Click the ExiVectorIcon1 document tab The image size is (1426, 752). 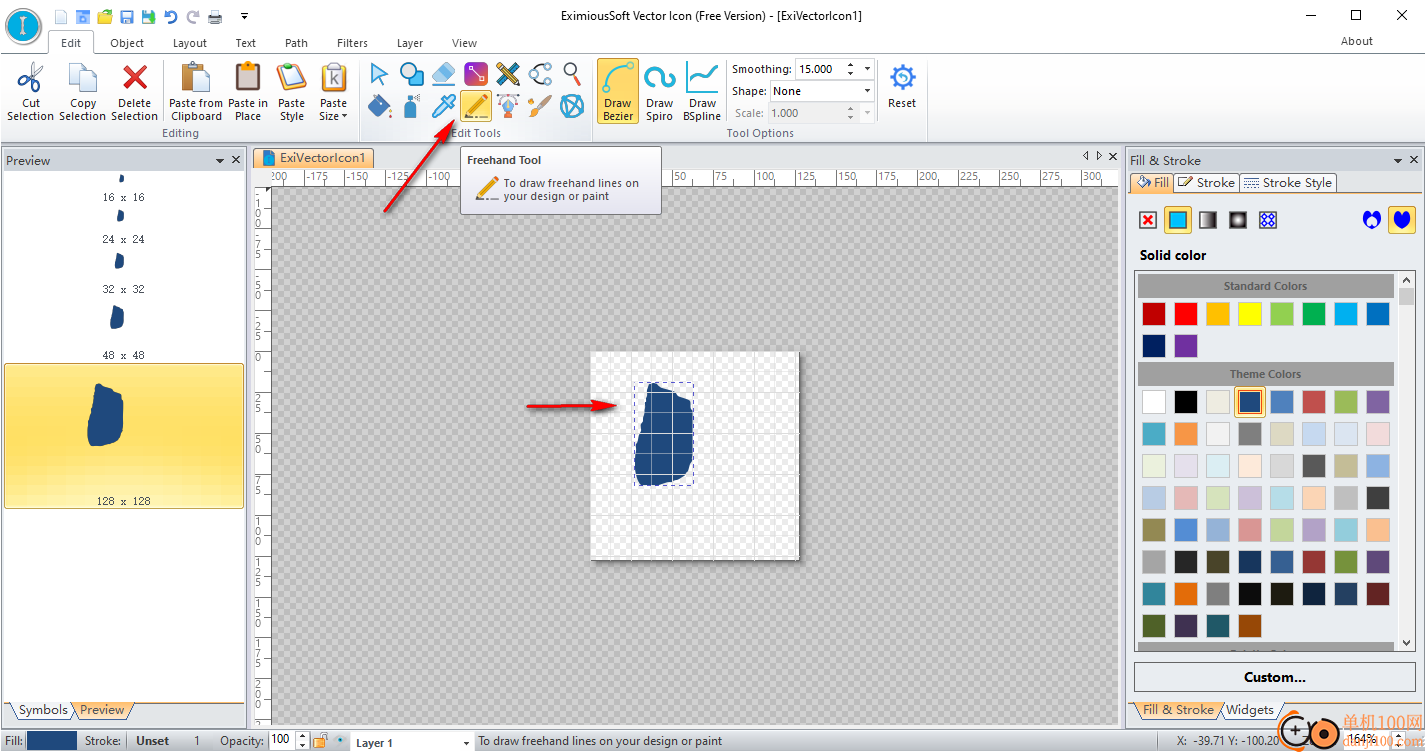pyautogui.click(x=315, y=158)
